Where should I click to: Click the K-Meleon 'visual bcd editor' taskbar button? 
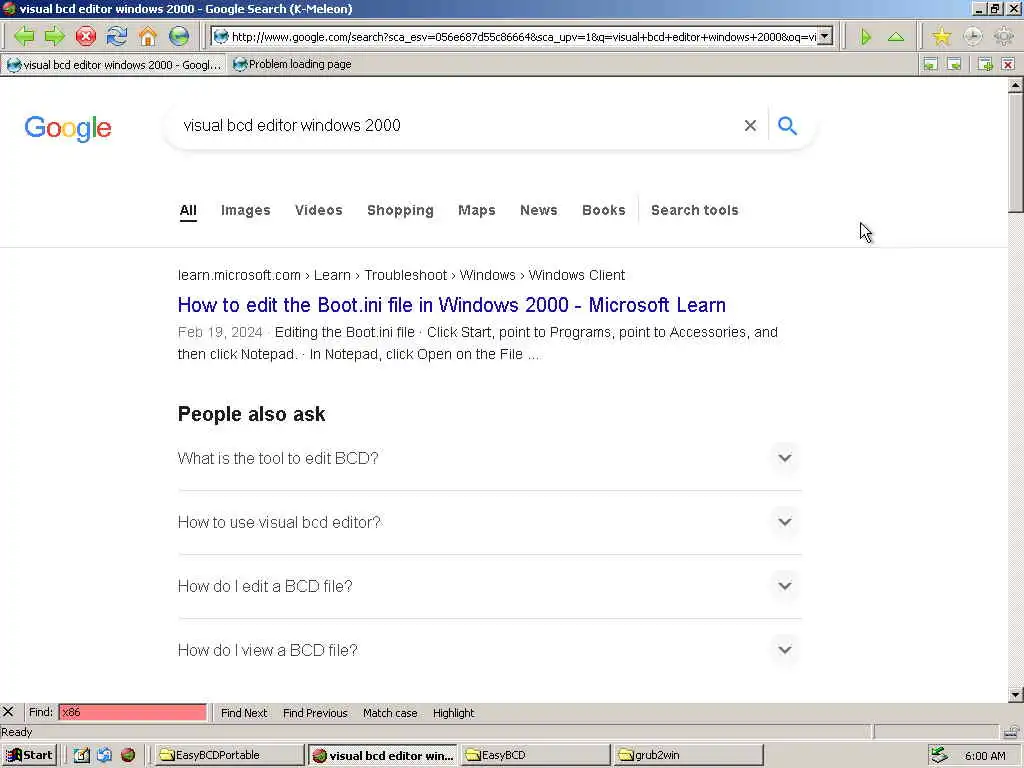383,756
